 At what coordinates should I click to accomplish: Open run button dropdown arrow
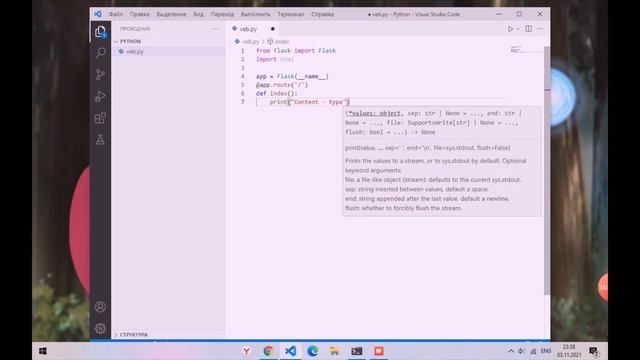coord(518,29)
